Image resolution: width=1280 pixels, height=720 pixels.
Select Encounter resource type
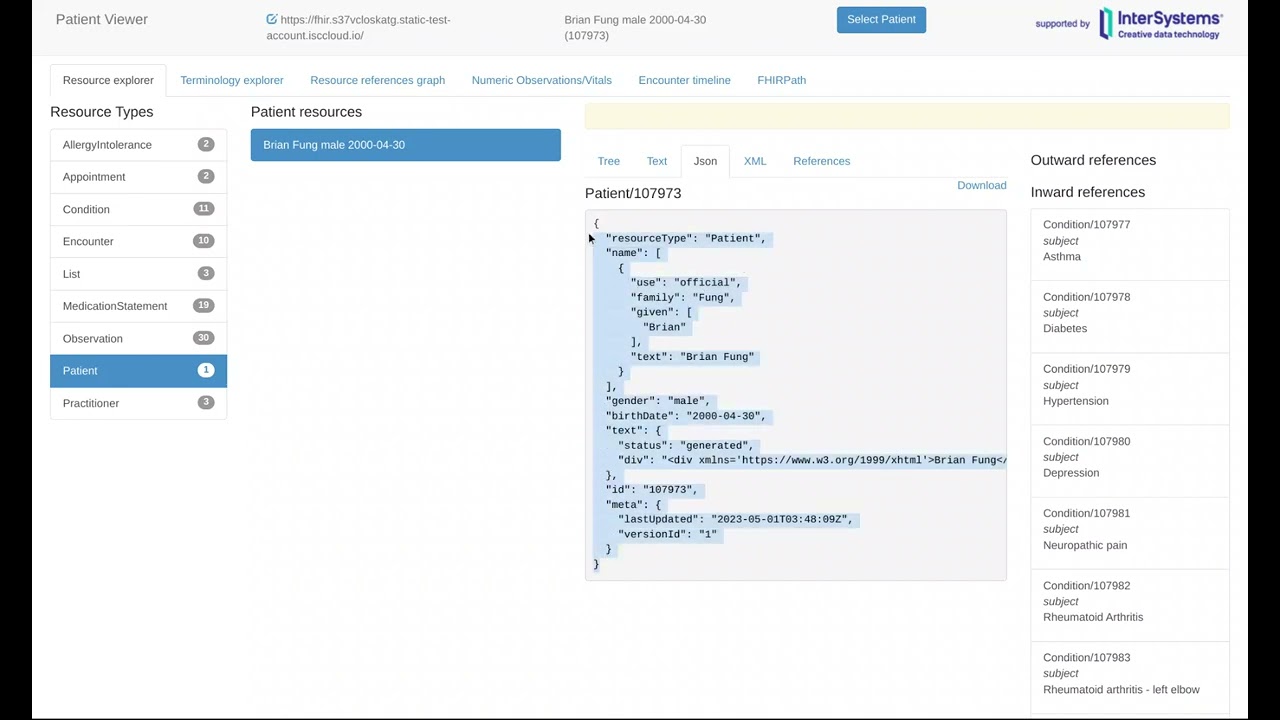[138, 241]
